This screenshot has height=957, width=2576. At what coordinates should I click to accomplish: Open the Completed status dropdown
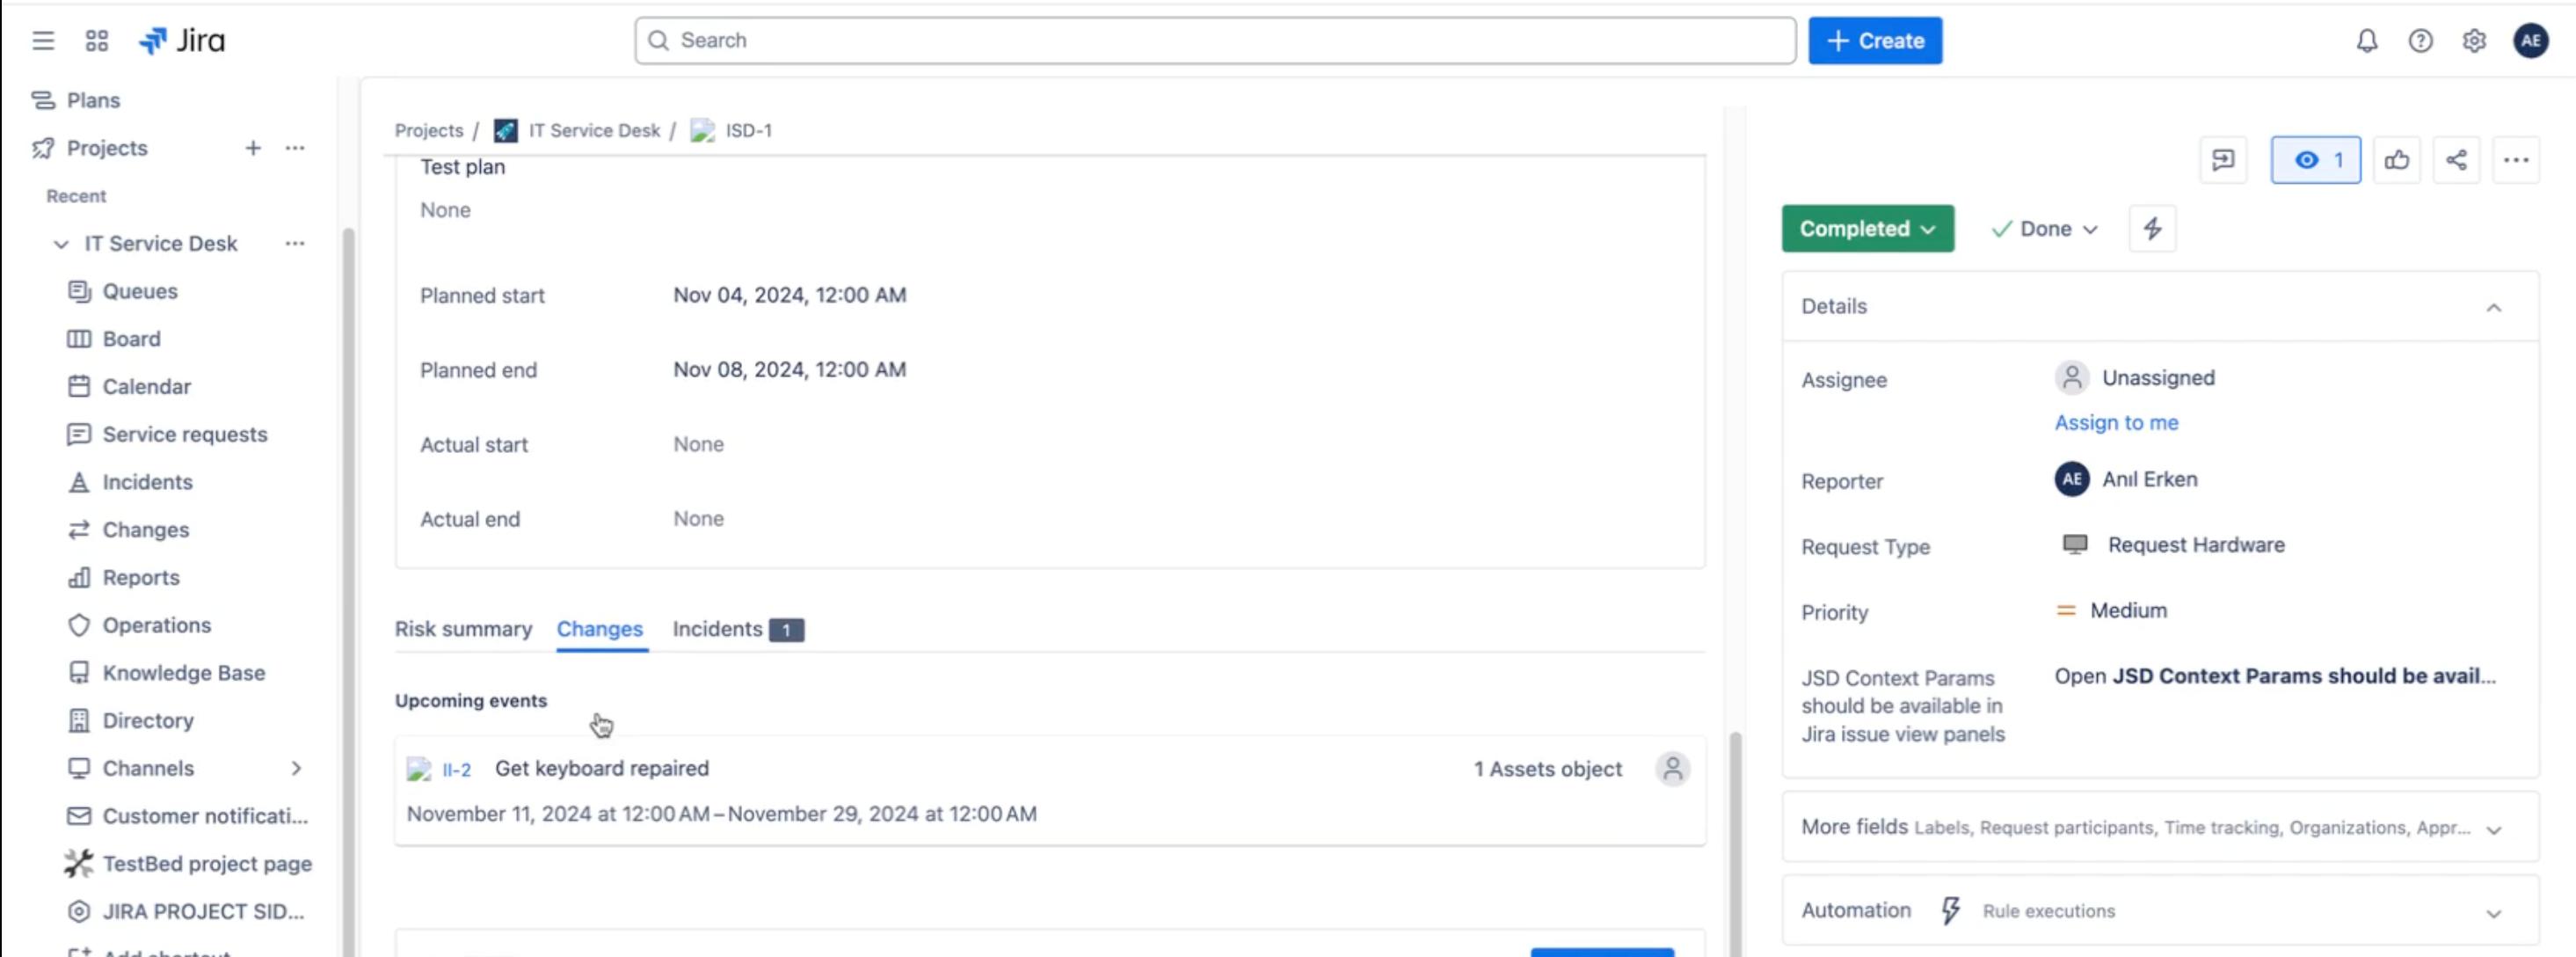(x=1866, y=228)
